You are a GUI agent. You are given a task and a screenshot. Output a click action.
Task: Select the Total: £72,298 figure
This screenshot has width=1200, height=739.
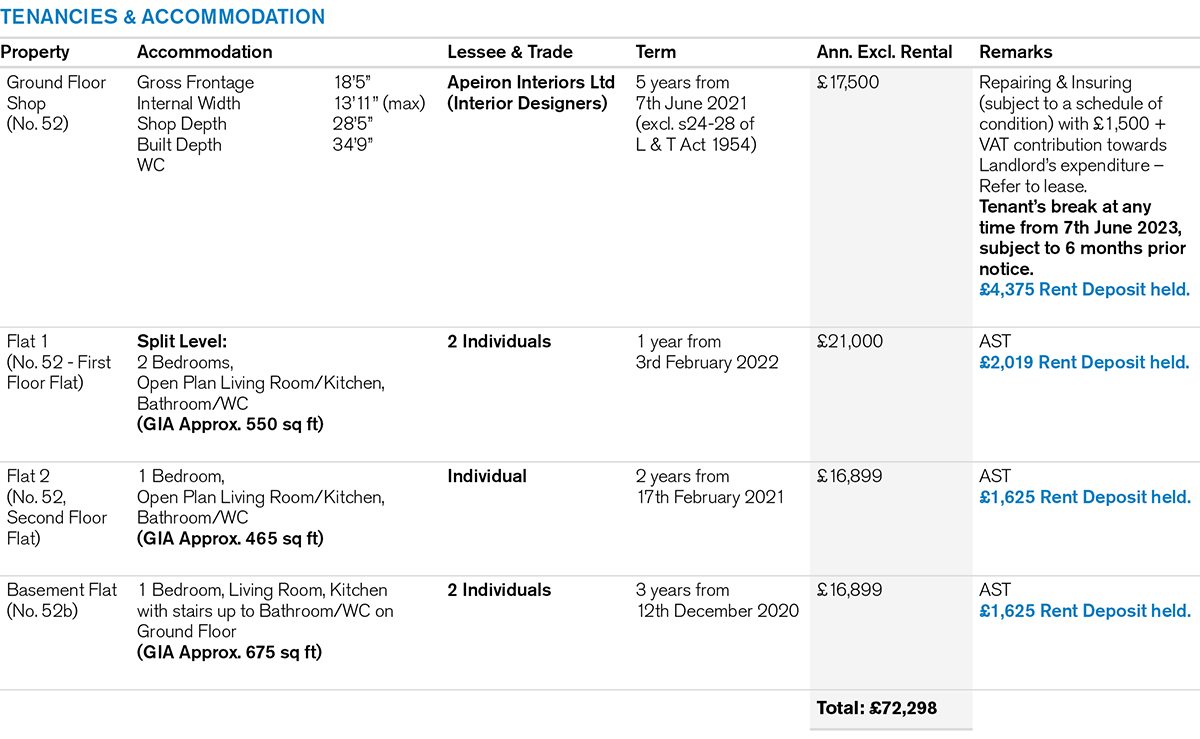[x=877, y=709]
